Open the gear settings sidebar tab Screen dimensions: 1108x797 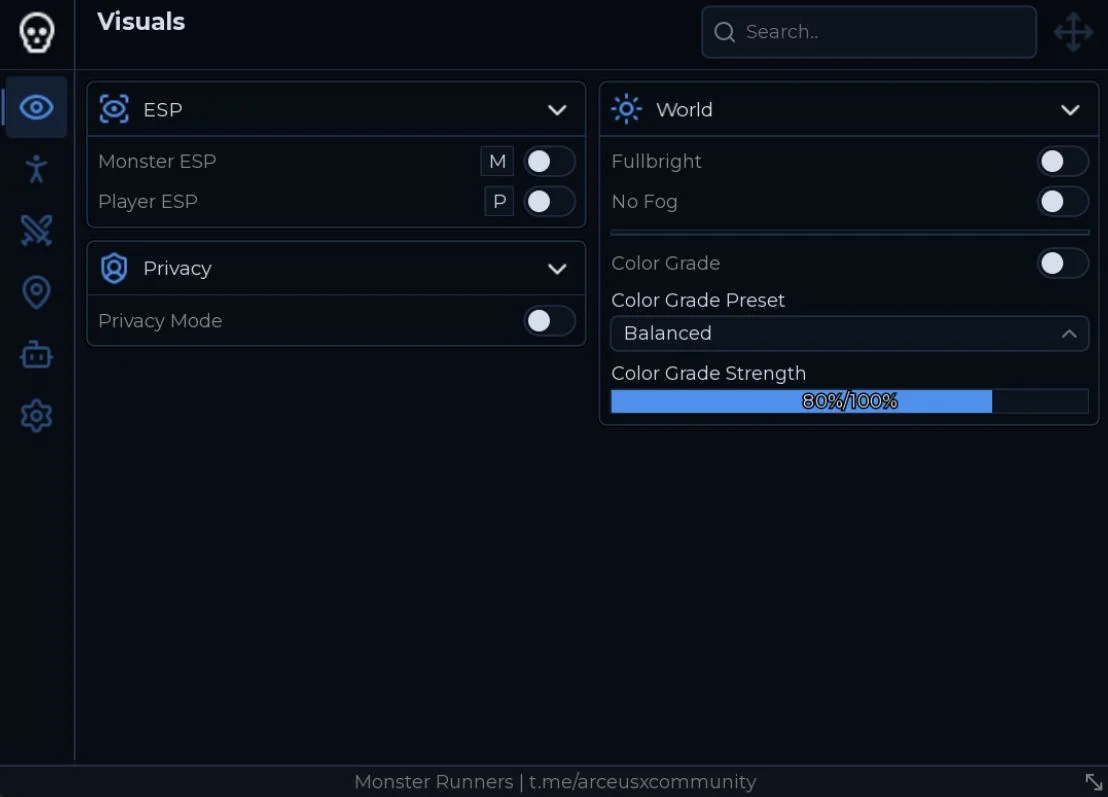coord(36,415)
